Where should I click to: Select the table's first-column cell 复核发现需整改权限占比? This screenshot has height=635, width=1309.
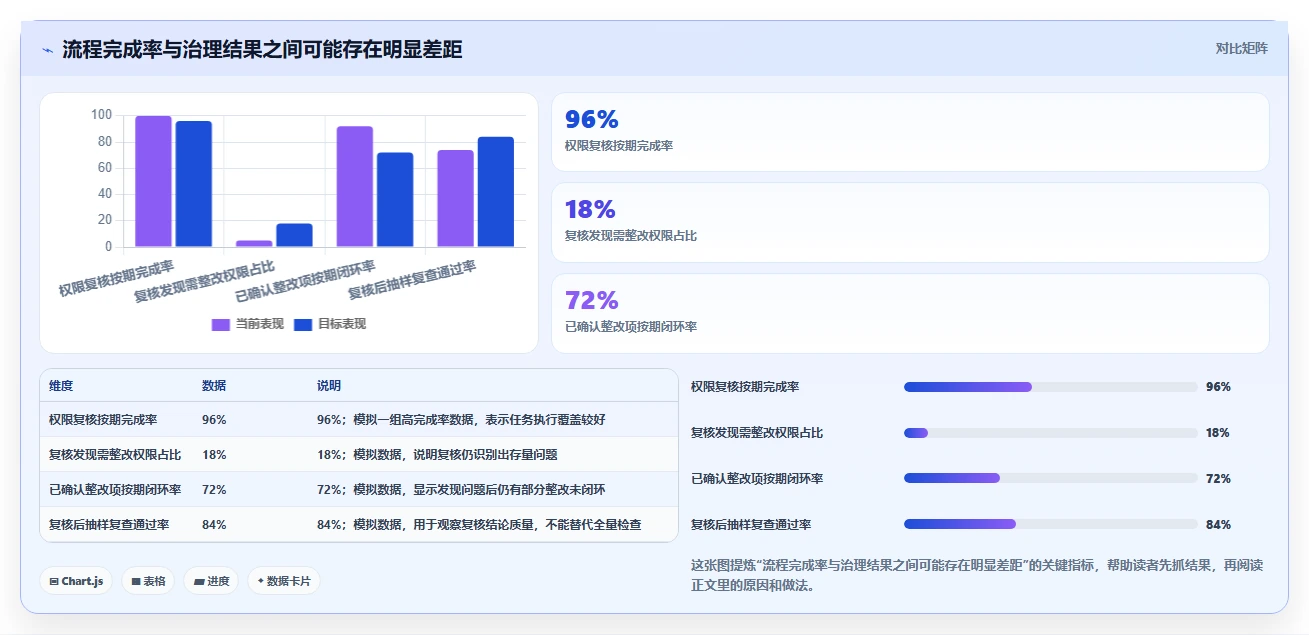[115, 455]
